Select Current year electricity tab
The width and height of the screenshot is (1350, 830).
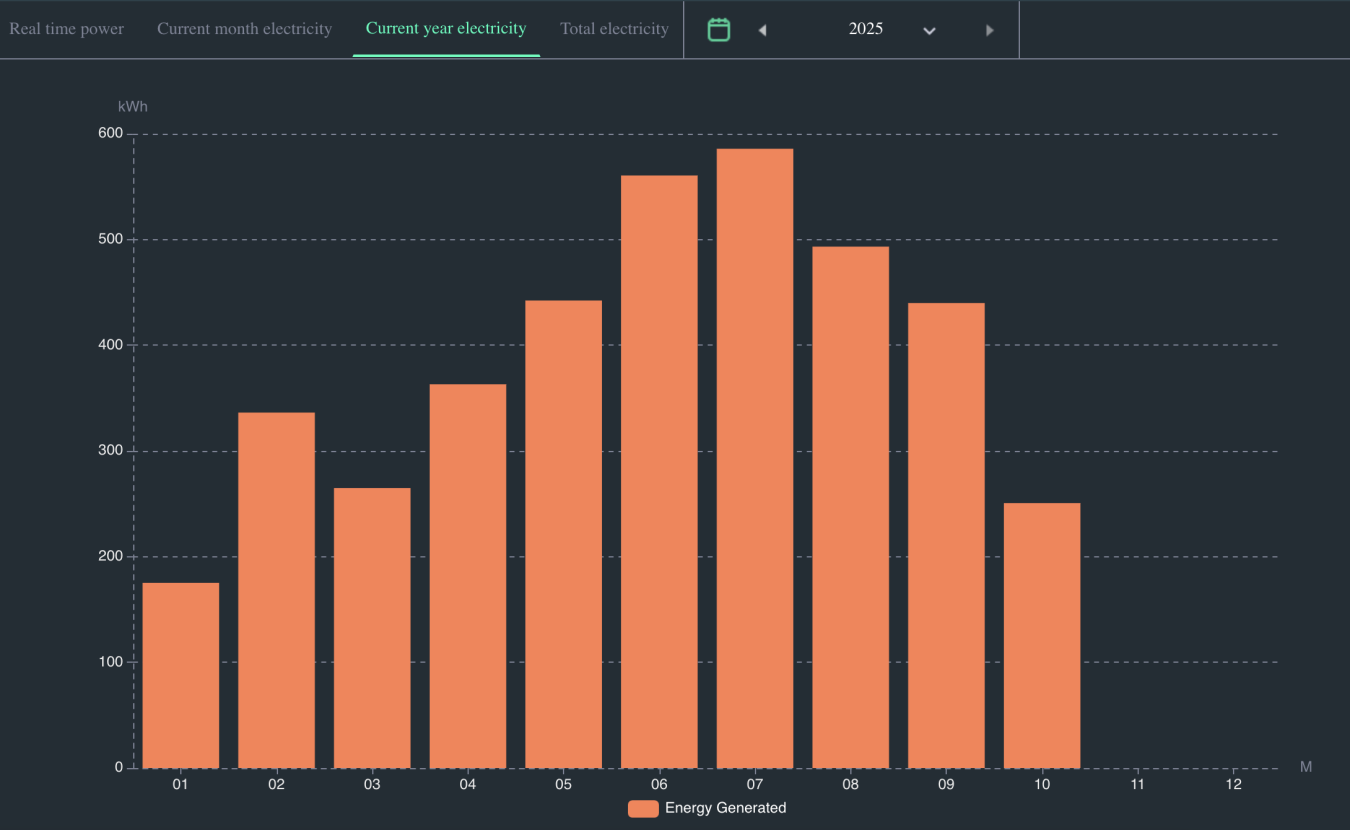click(x=446, y=29)
